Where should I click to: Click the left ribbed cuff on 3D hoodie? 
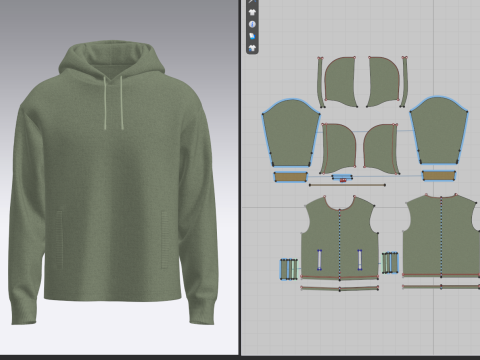23,312
